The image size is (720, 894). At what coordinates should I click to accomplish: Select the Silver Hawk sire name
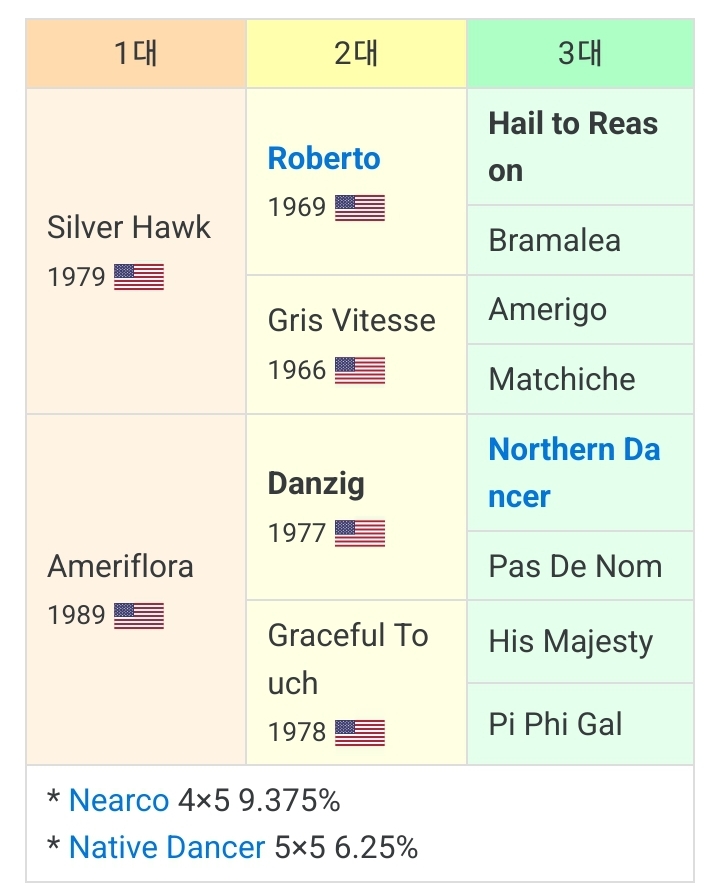(x=129, y=227)
